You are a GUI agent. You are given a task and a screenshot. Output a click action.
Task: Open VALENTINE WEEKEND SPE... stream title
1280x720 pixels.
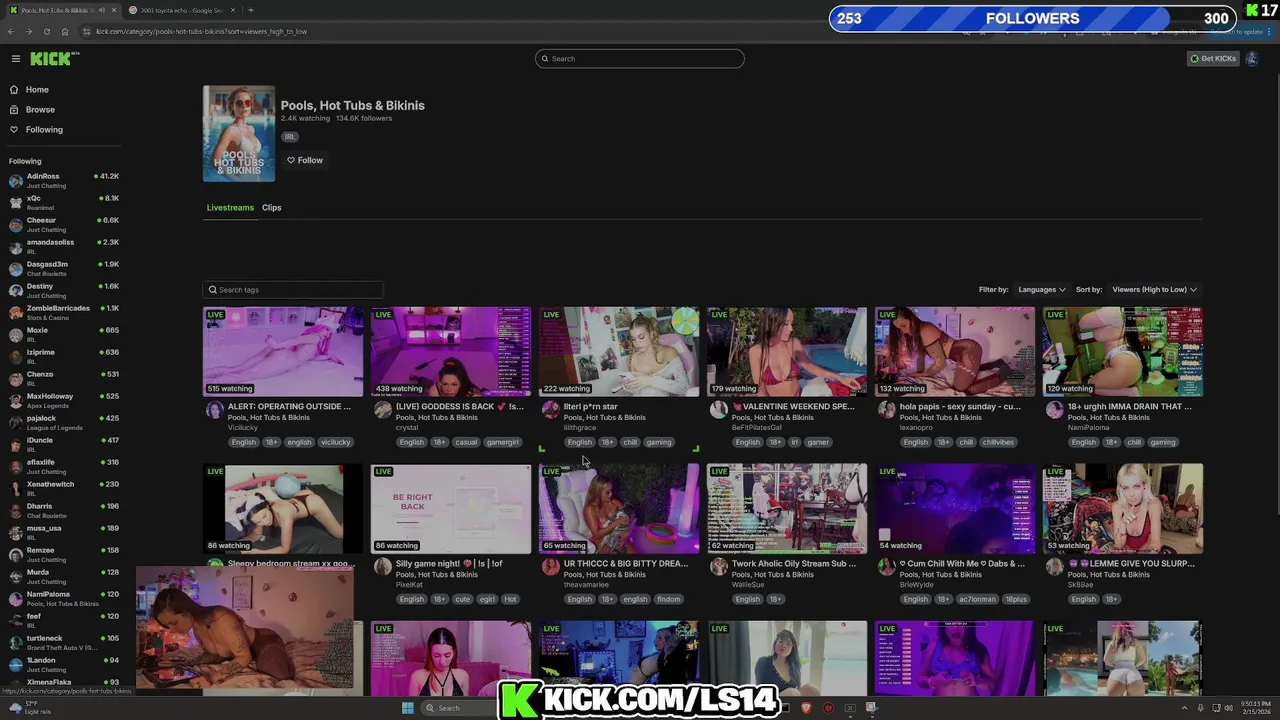click(793, 406)
